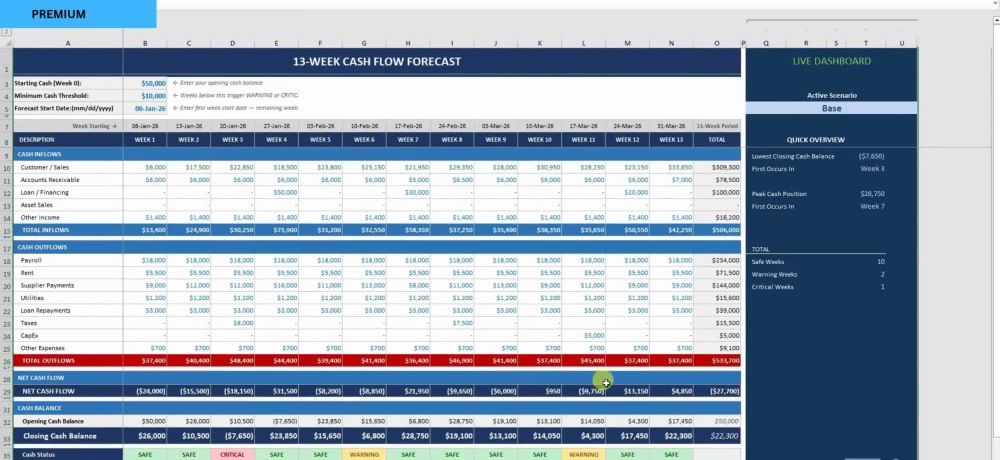Screen dimensions: 1000x460
Task: Click TOTAL INFLOWS total $506,000 cell
Action: [717, 230]
